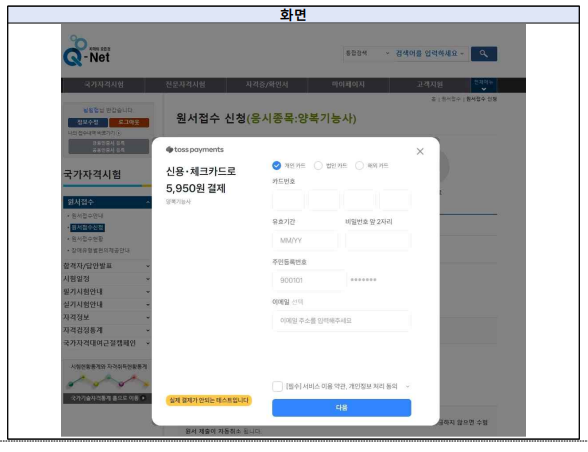
Task: Select 개인카드 radio option
Action: [276, 165]
